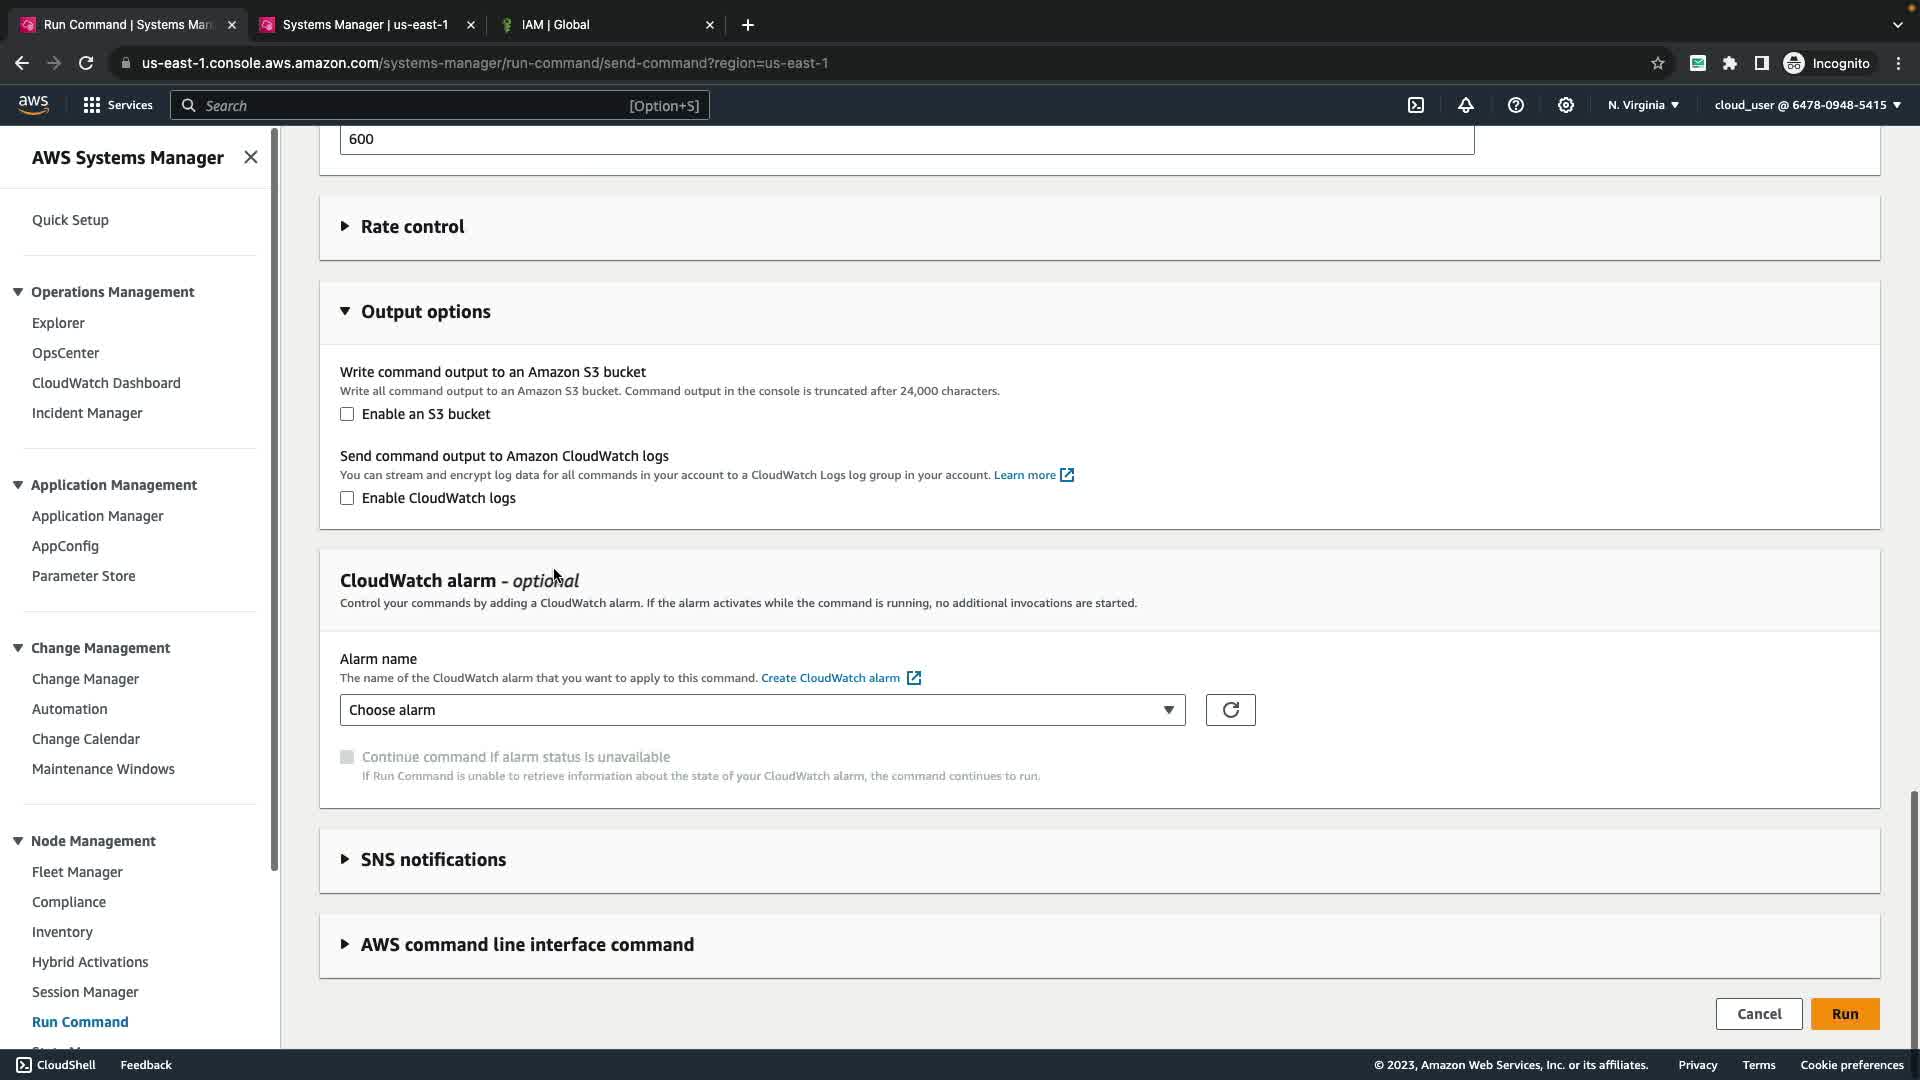Image resolution: width=1920 pixels, height=1080 pixels.
Task: Open CloudShell icon in top navigation bar
Action: click(x=1416, y=105)
